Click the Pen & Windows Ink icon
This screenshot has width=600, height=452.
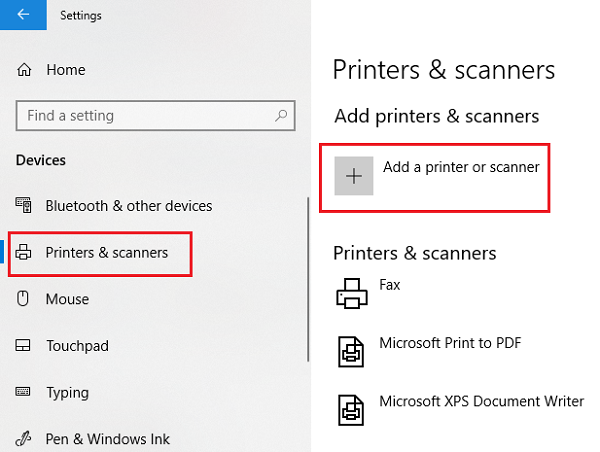click(25, 438)
